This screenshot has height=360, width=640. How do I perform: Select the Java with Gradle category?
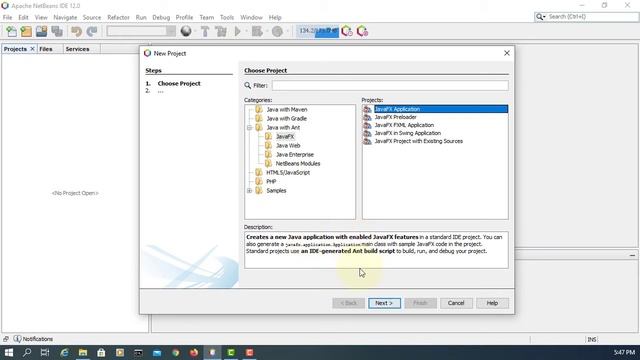(x=287, y=118)
